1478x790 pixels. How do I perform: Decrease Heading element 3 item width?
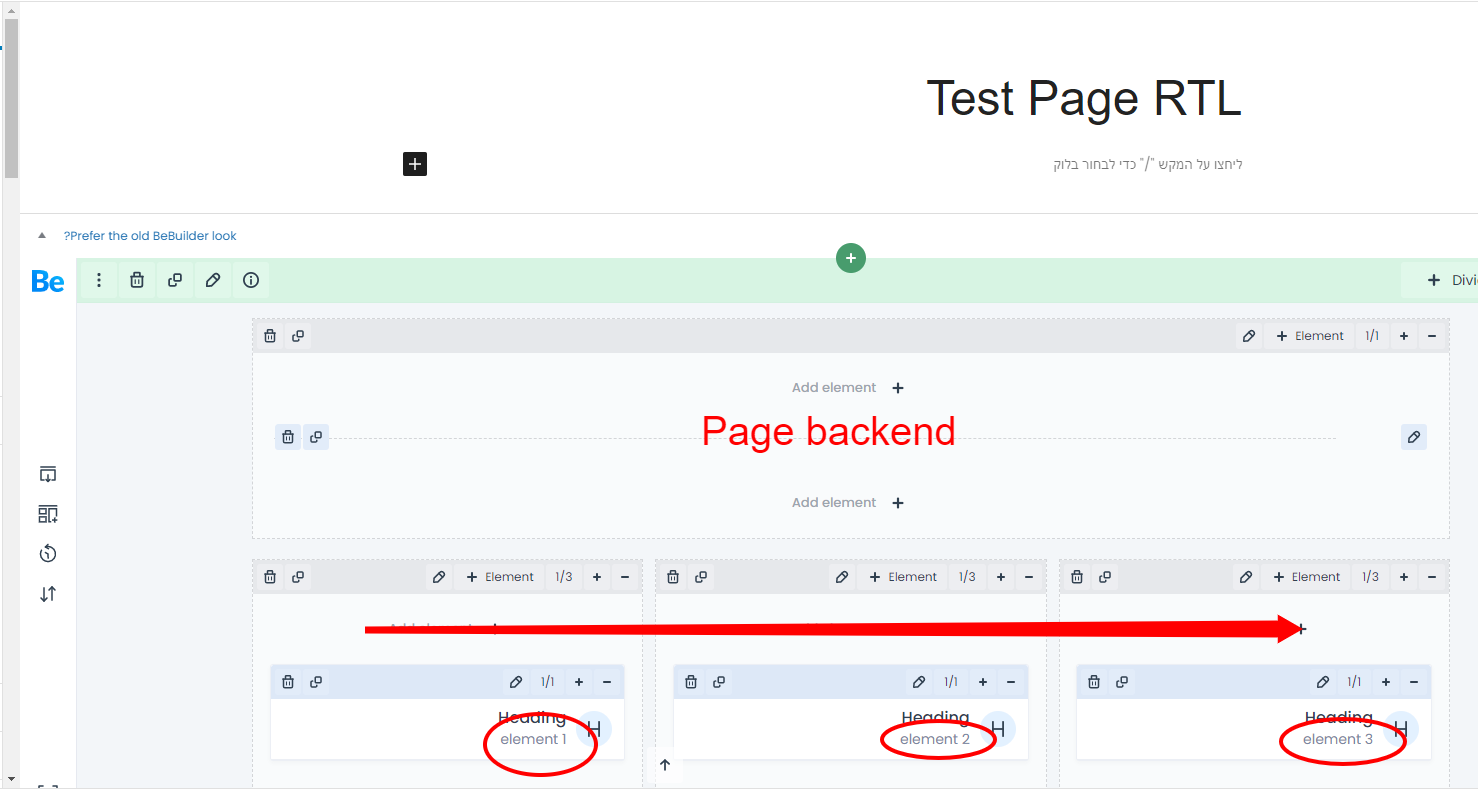(1414, 682)
